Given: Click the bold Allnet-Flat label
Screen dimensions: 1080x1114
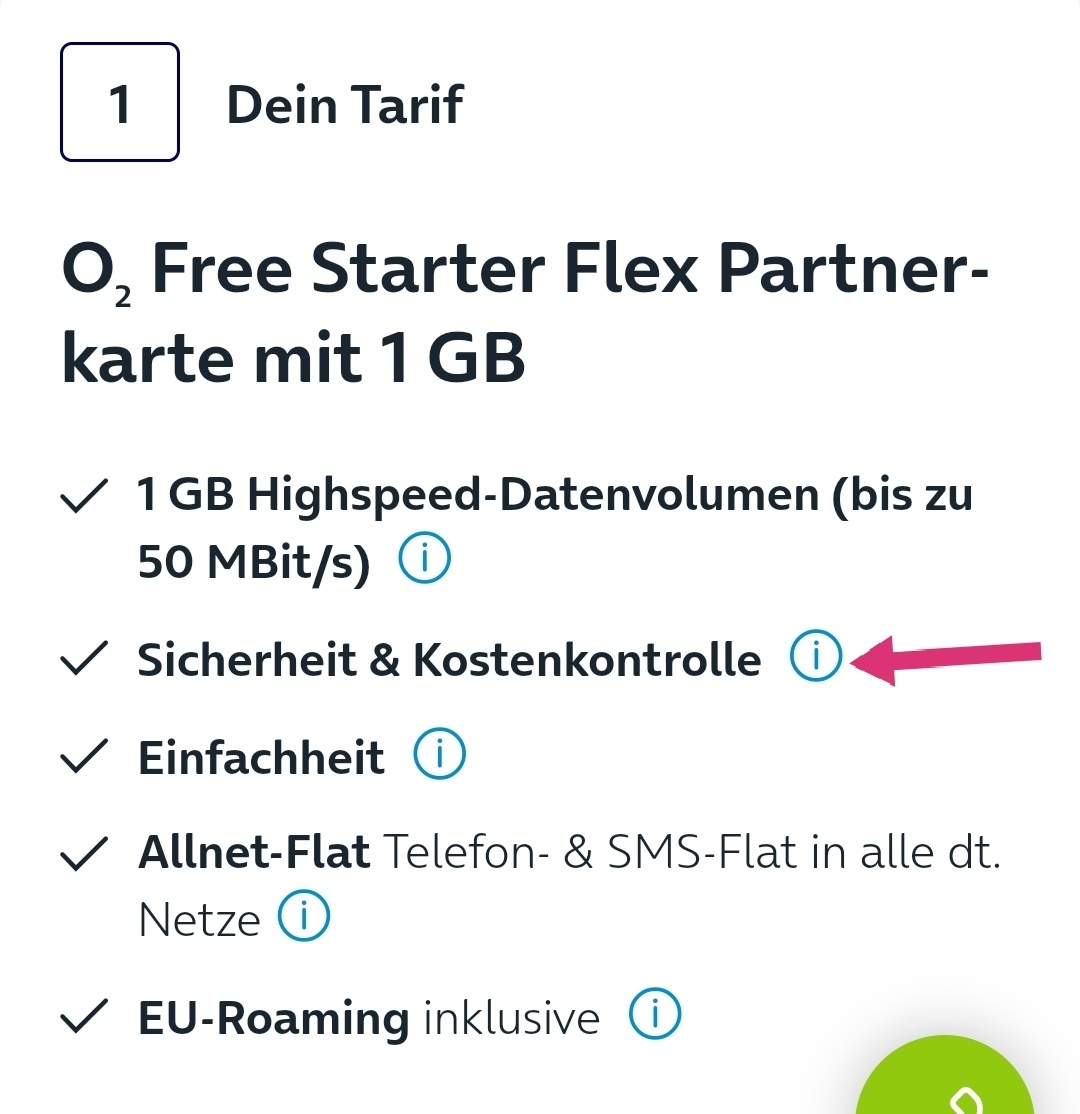Looking at the screenshot, I should tap(254, 852).
